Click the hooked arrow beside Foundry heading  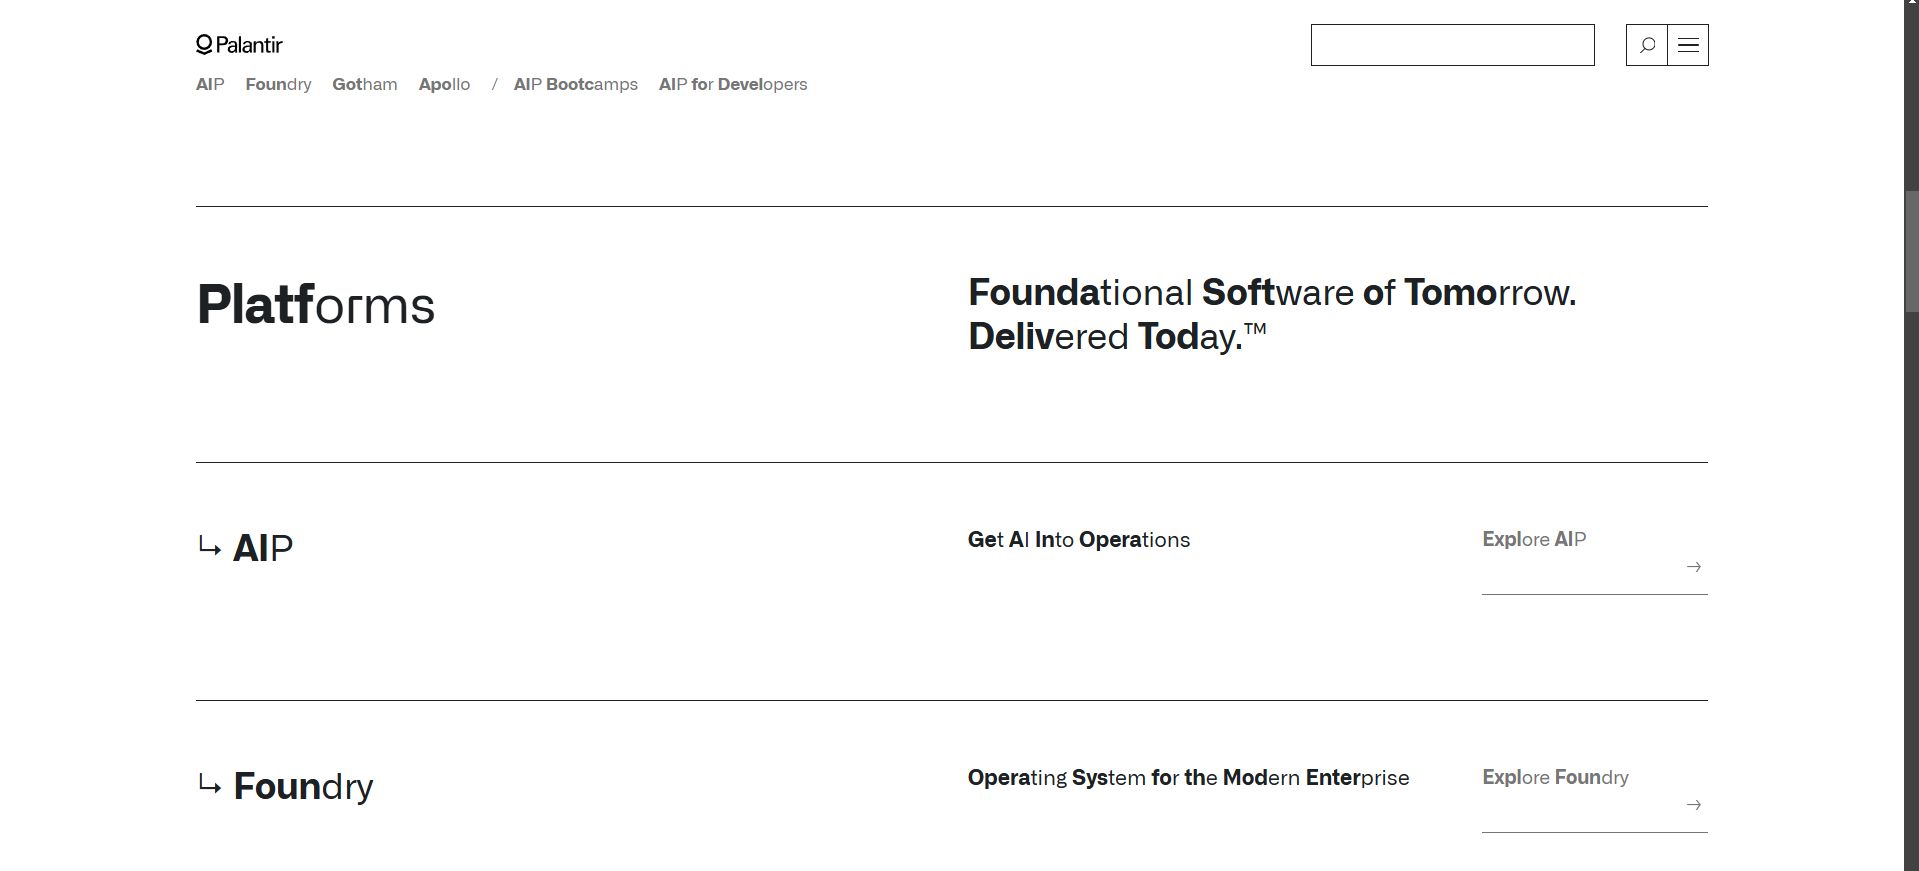click(209, 785)
